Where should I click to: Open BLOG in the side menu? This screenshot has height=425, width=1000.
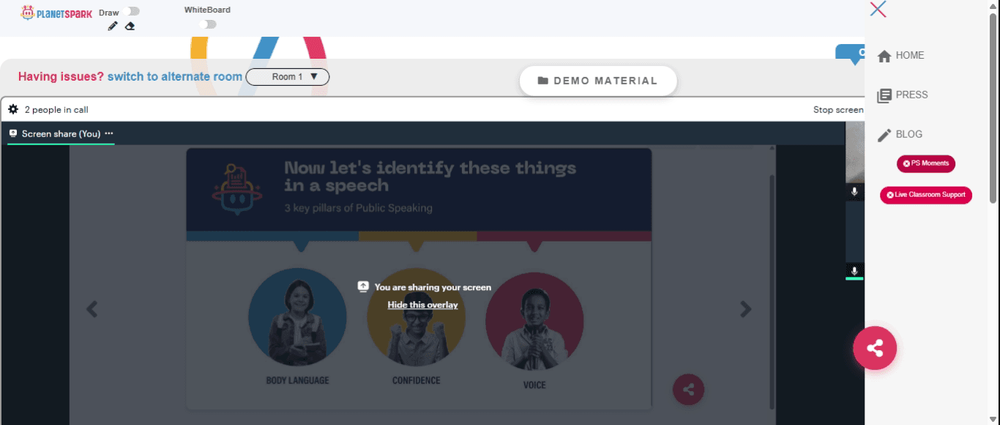click(x=900, y=135)
